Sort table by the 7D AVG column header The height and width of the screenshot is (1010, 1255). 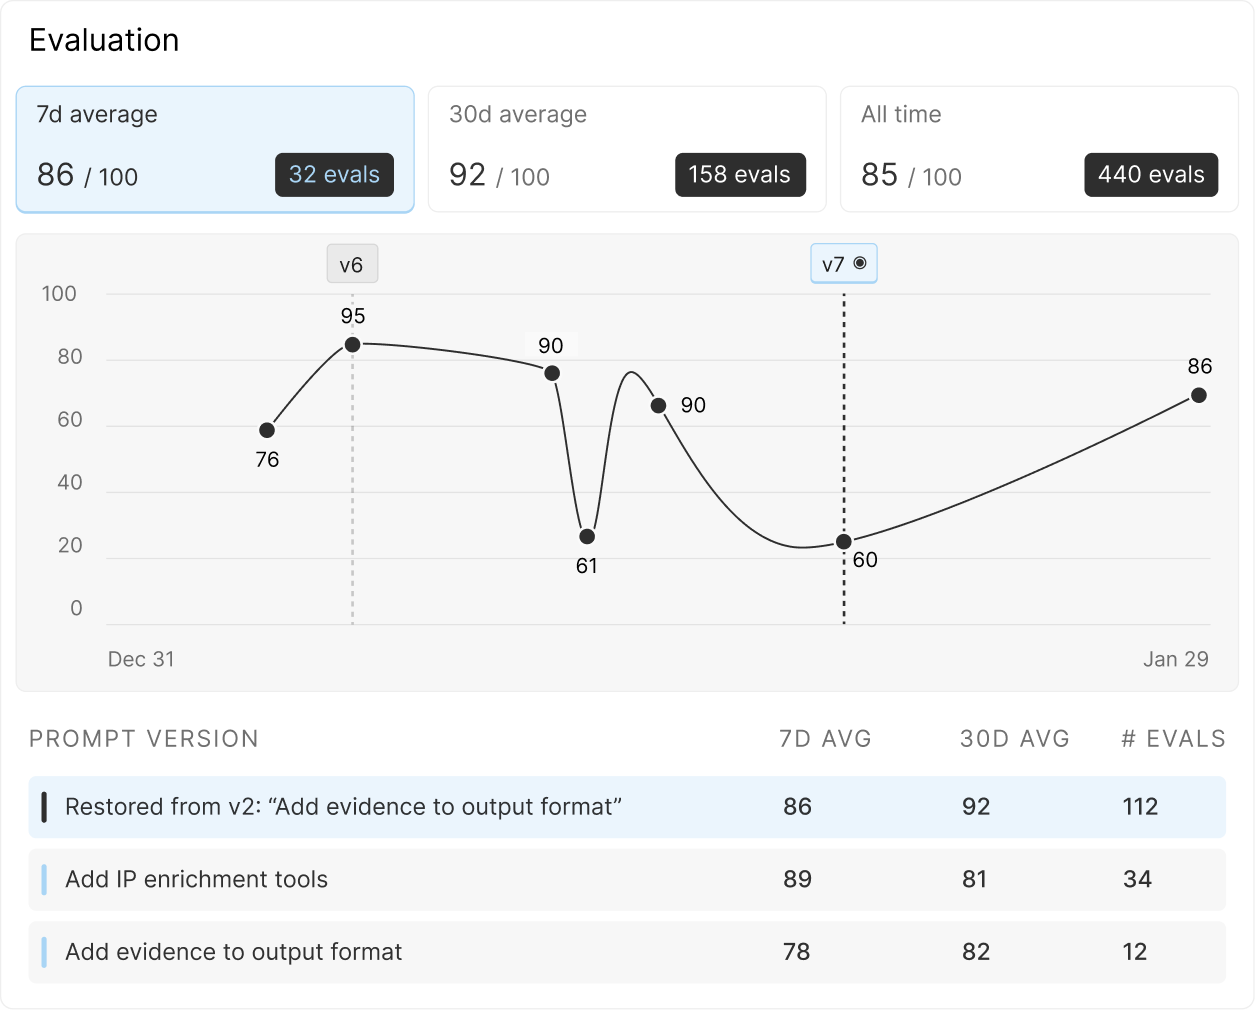(x=826, y=739)
